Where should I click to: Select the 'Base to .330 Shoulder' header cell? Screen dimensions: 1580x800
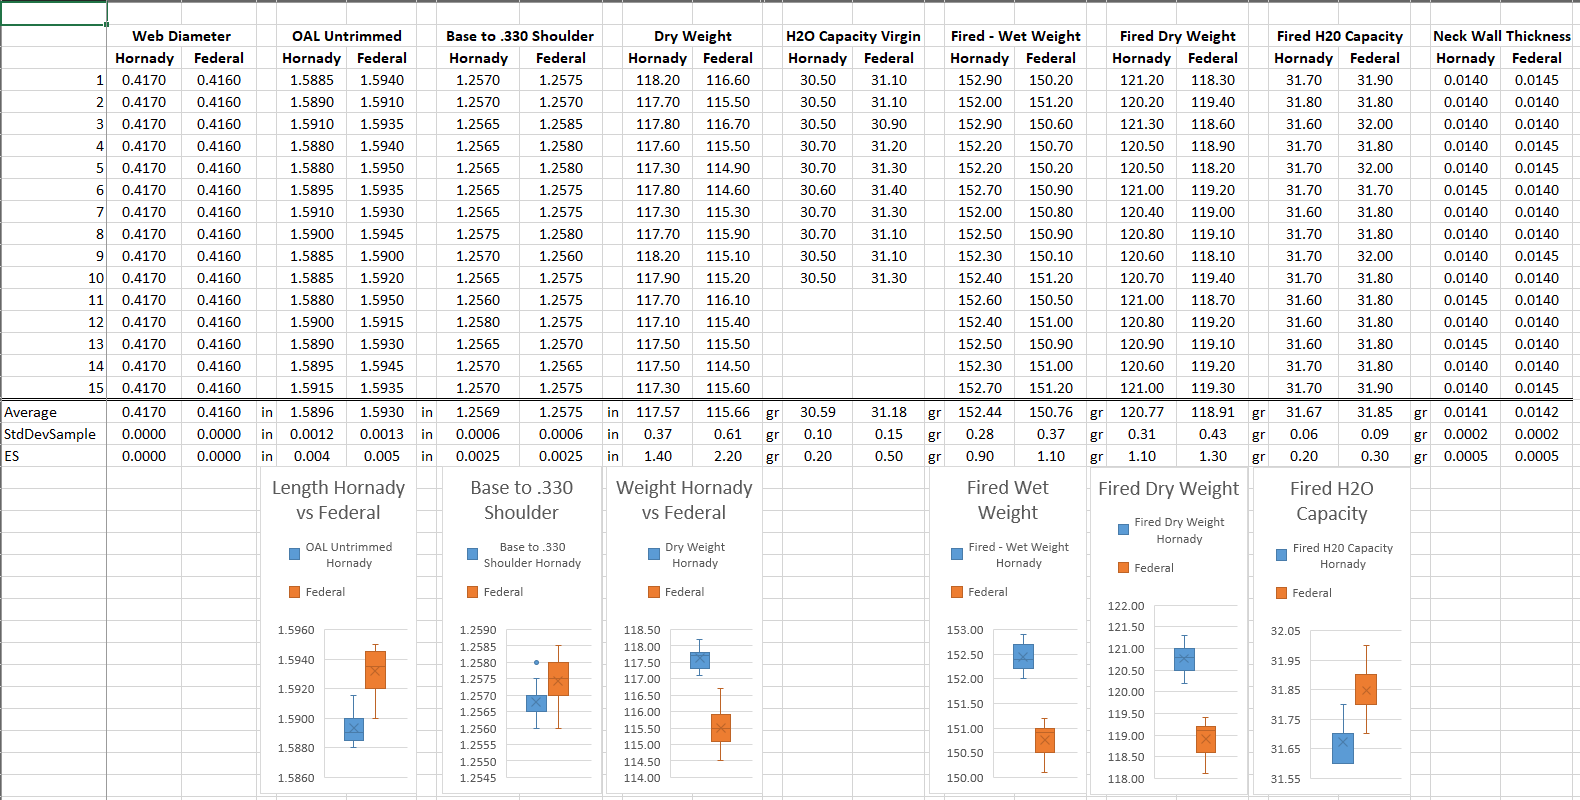point(520,36)
